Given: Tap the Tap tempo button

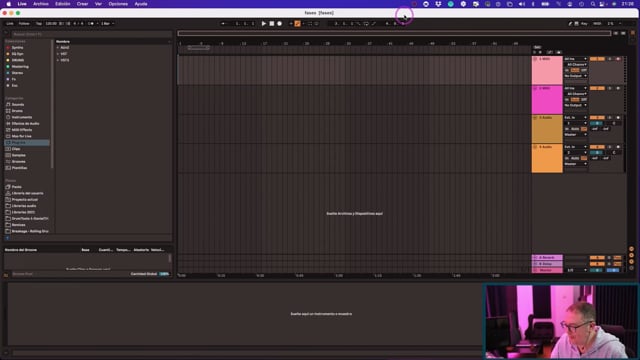Looking at the screenshot, I should 39,24.
